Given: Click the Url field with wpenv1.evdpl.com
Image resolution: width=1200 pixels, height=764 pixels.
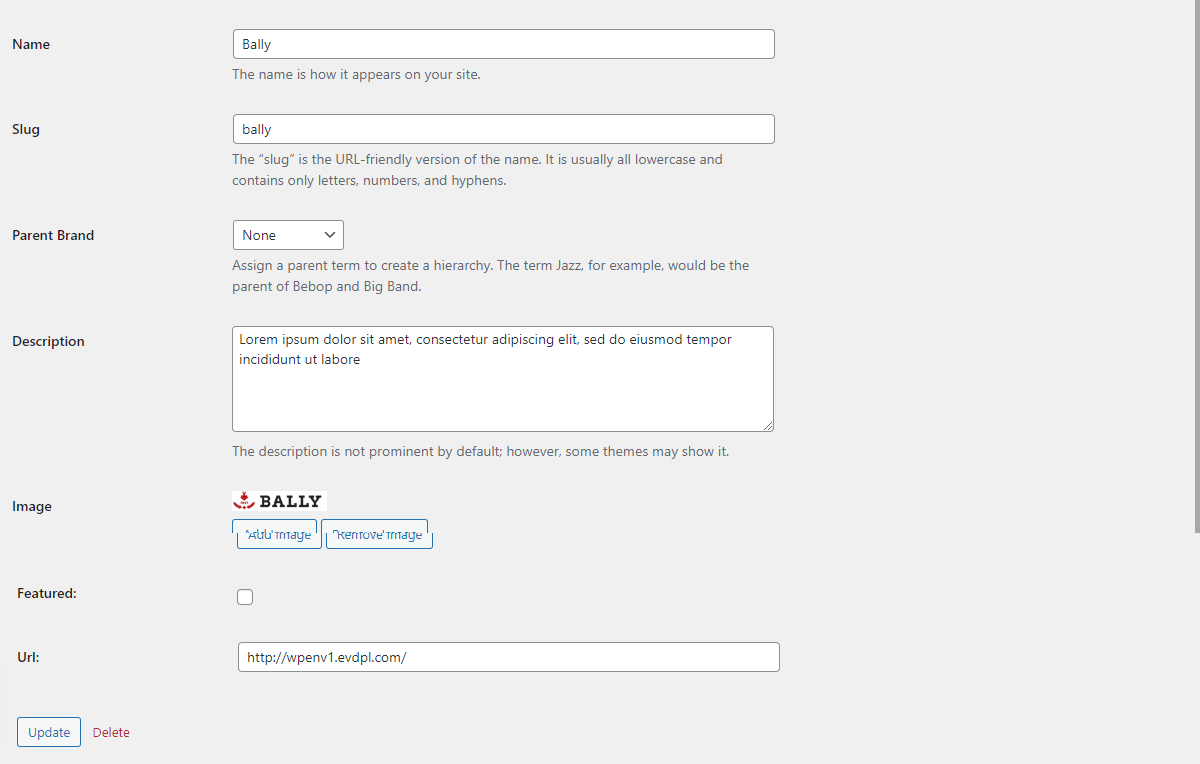Looking at the screenshot, I should coord(509,657).
